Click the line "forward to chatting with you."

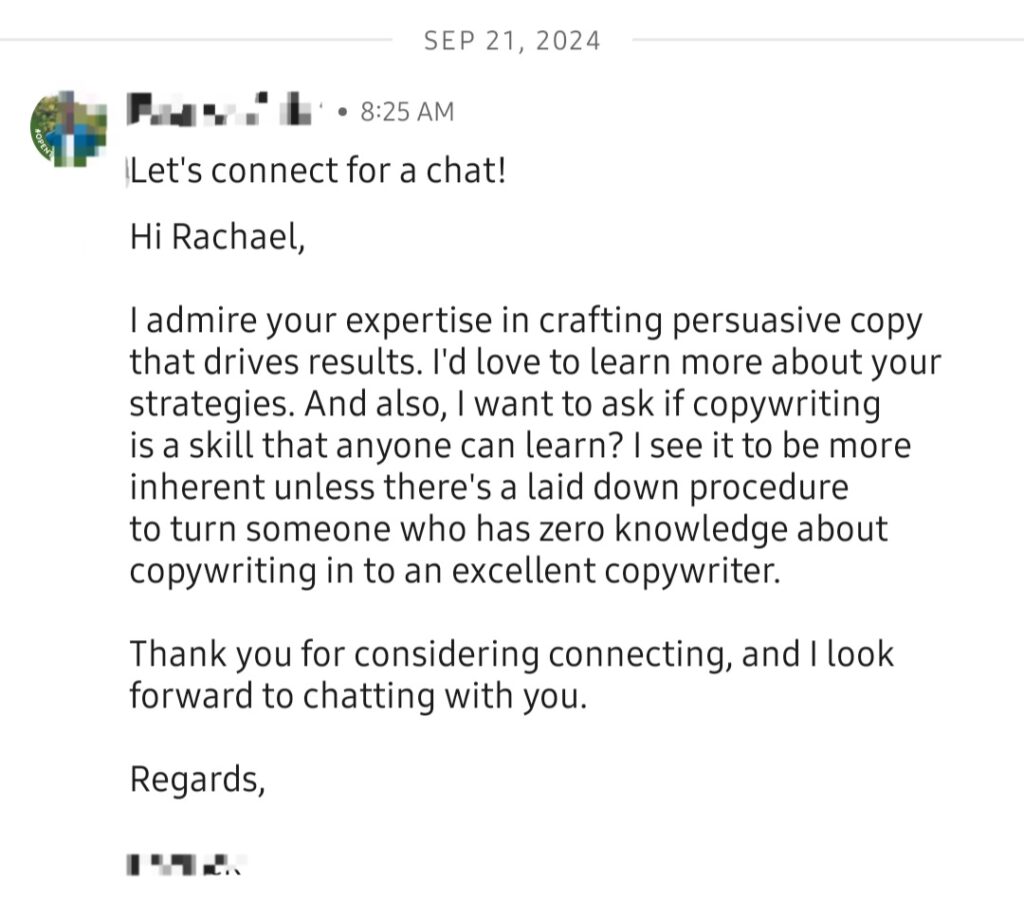[x=359, y=696]
